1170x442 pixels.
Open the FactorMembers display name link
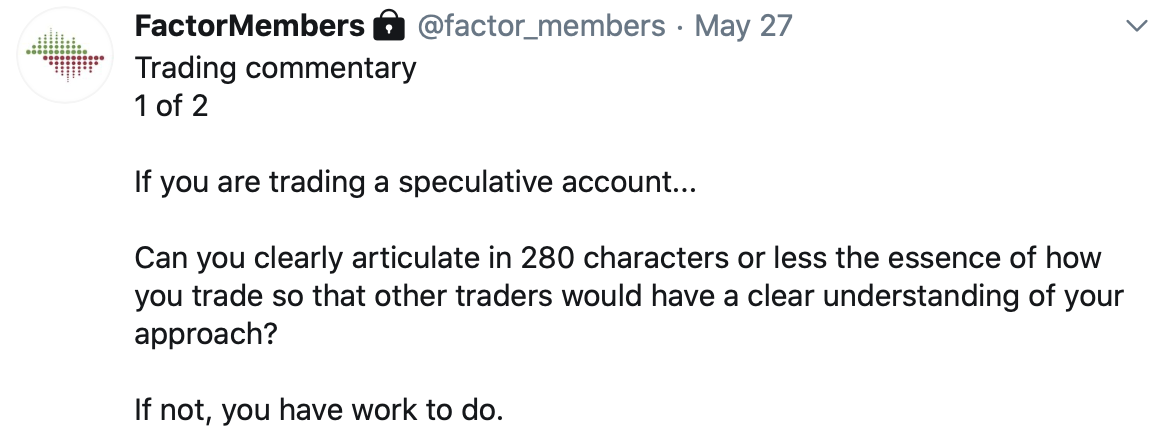pyautogui.click(x=249, y=26)
